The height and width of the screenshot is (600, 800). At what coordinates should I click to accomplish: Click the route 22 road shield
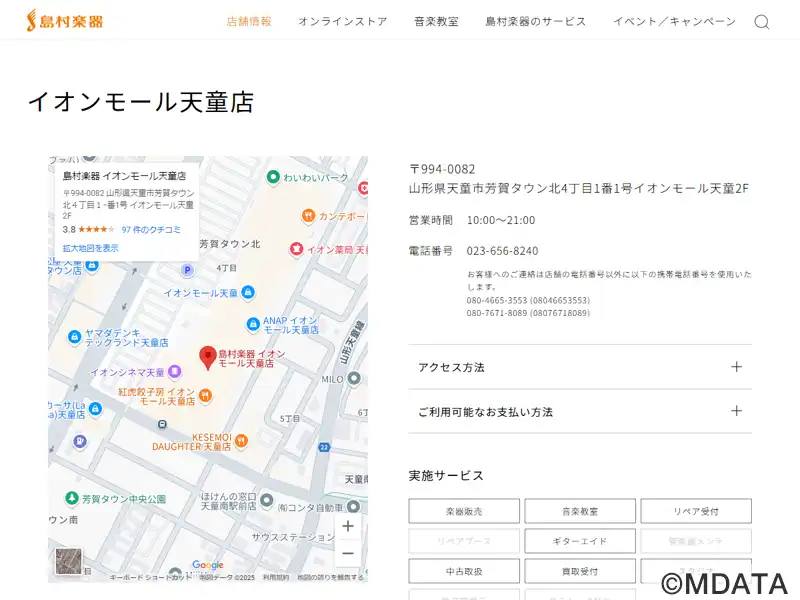coord(324,447)
